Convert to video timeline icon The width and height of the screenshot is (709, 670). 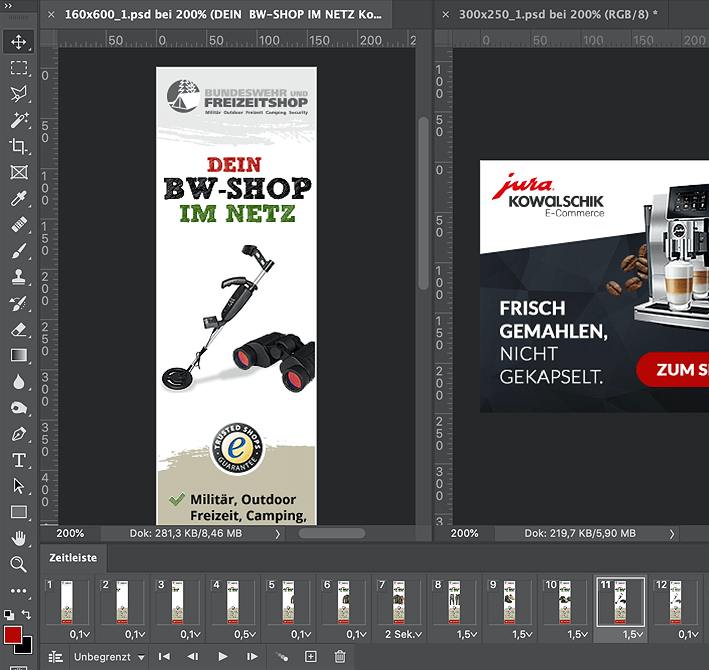click(x=55, y=657)
